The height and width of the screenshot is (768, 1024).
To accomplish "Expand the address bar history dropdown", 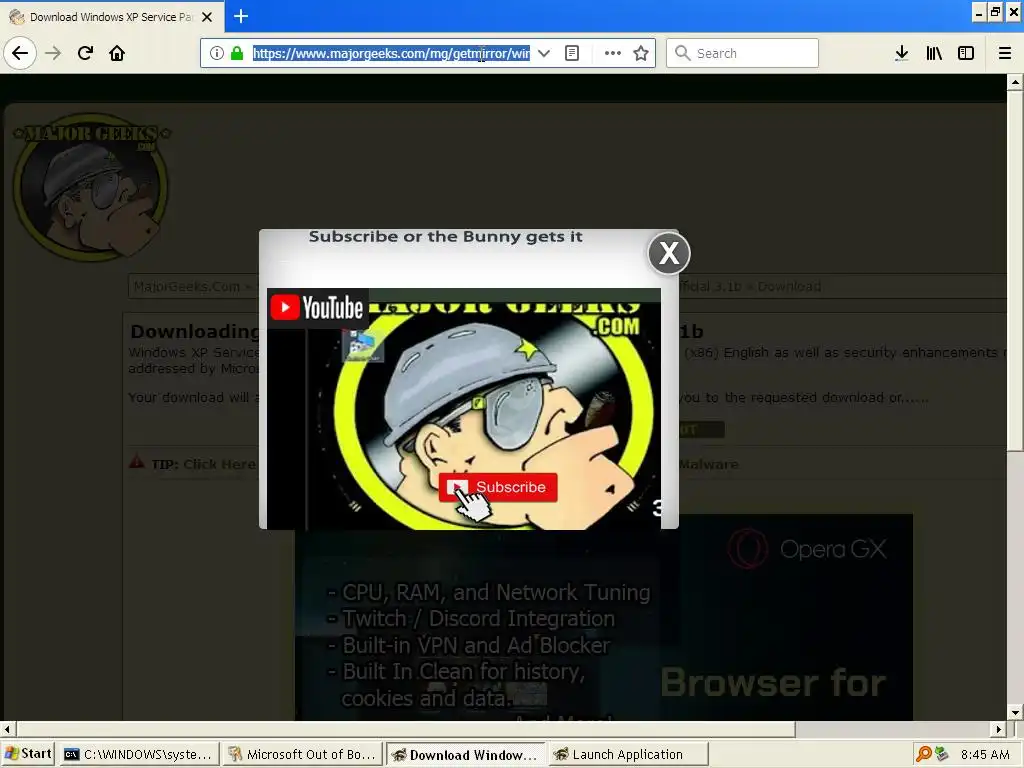I will tap(543, 53).
